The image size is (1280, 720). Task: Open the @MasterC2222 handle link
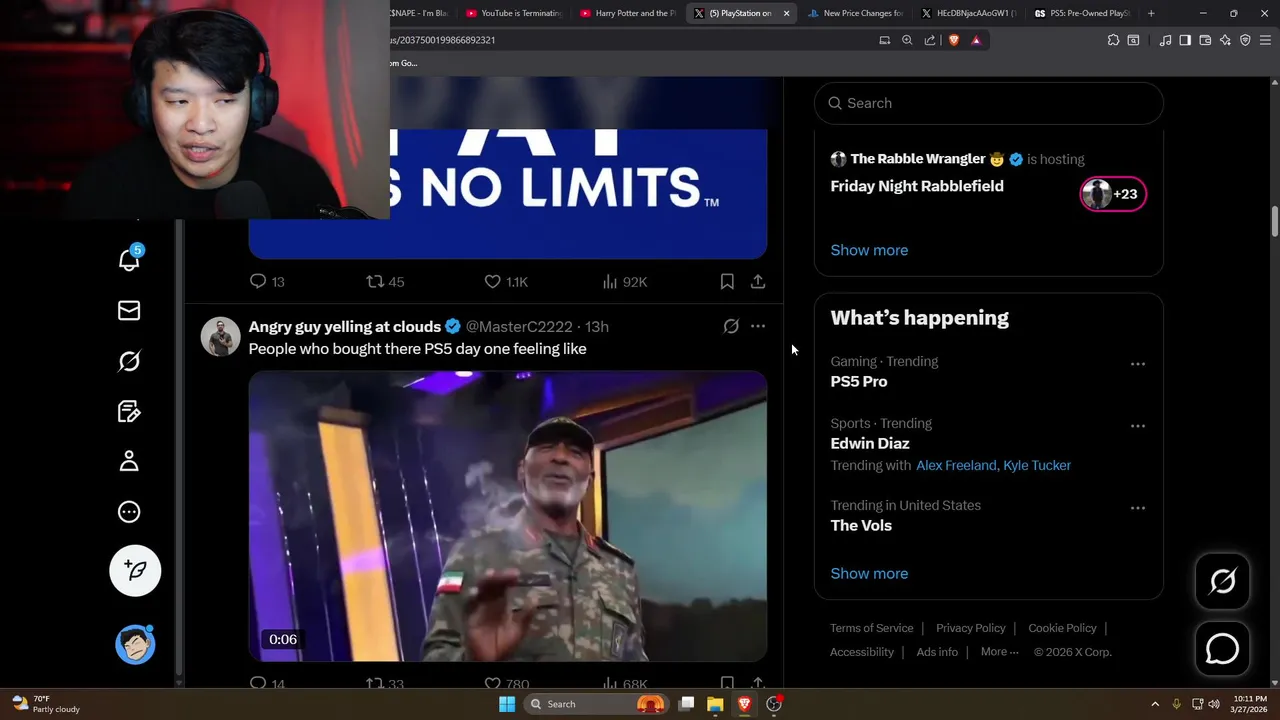(519, 327)
